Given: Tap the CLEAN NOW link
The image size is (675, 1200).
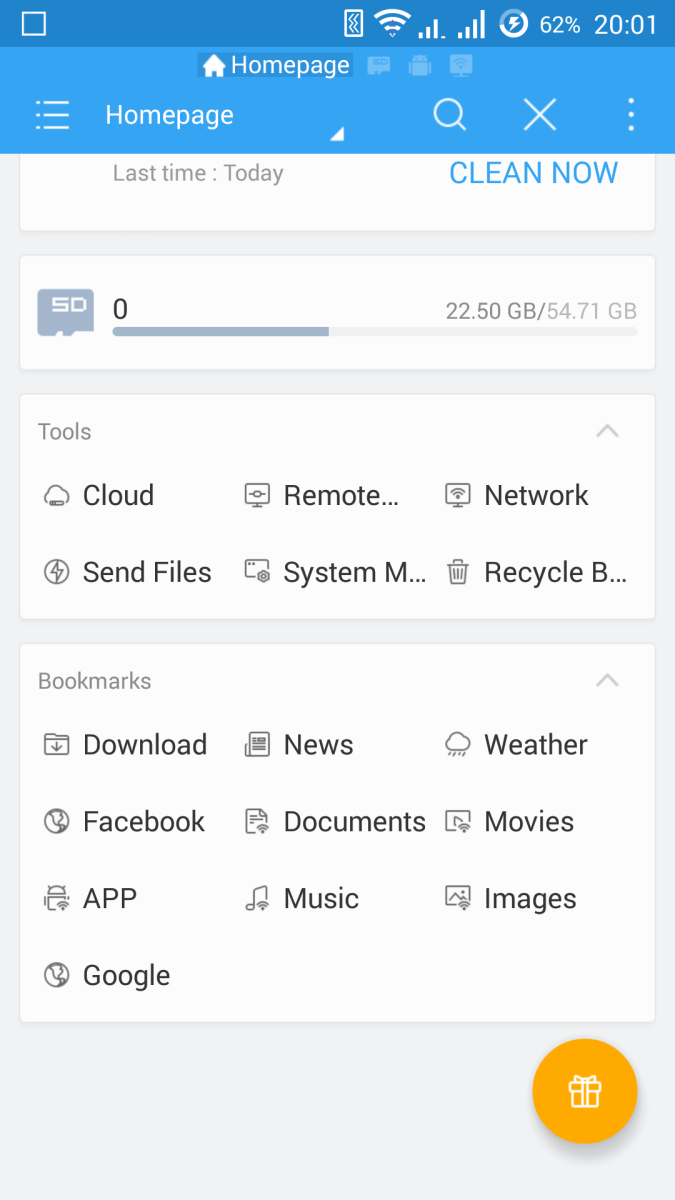Looking at the screenshot, I should [x=533, y=173].
